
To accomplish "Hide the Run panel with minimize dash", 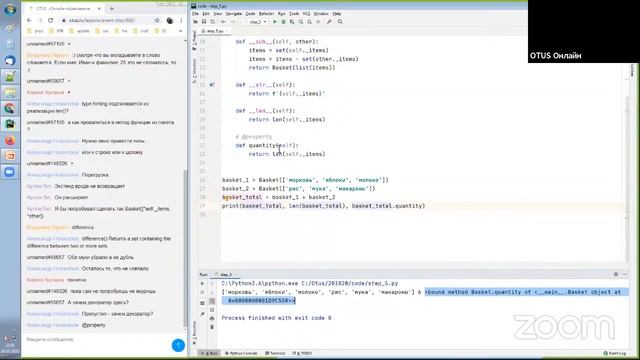I will (624, 274).
